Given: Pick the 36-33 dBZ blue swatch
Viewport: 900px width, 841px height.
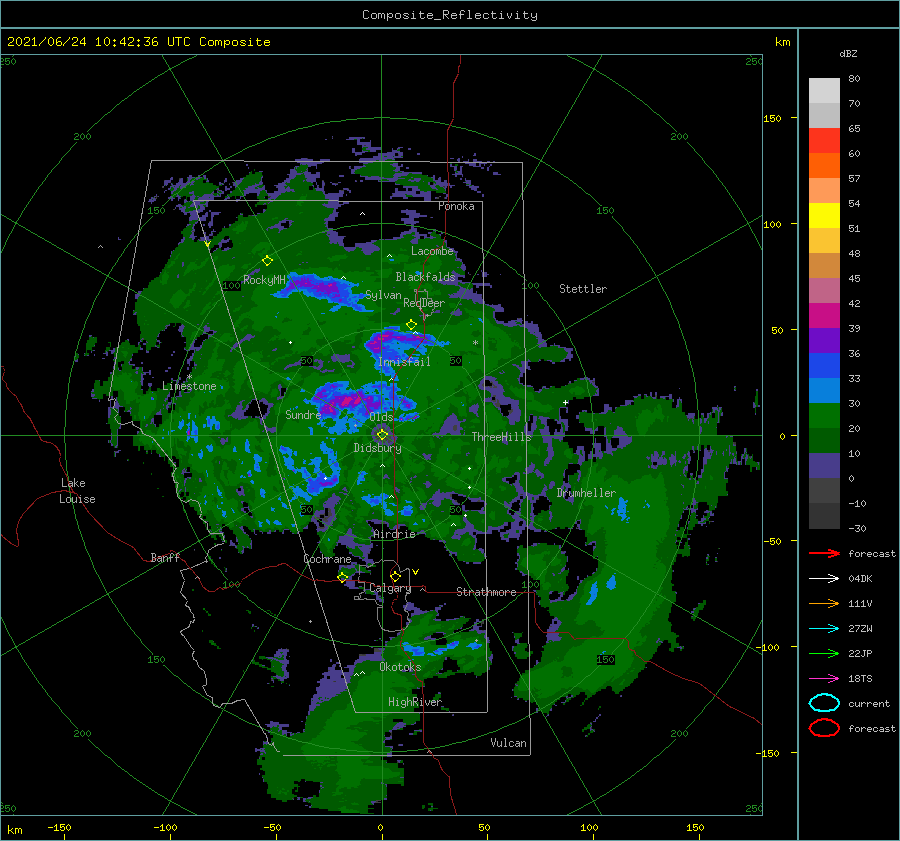Looking at the screenshot, I should tap(824, 366).
